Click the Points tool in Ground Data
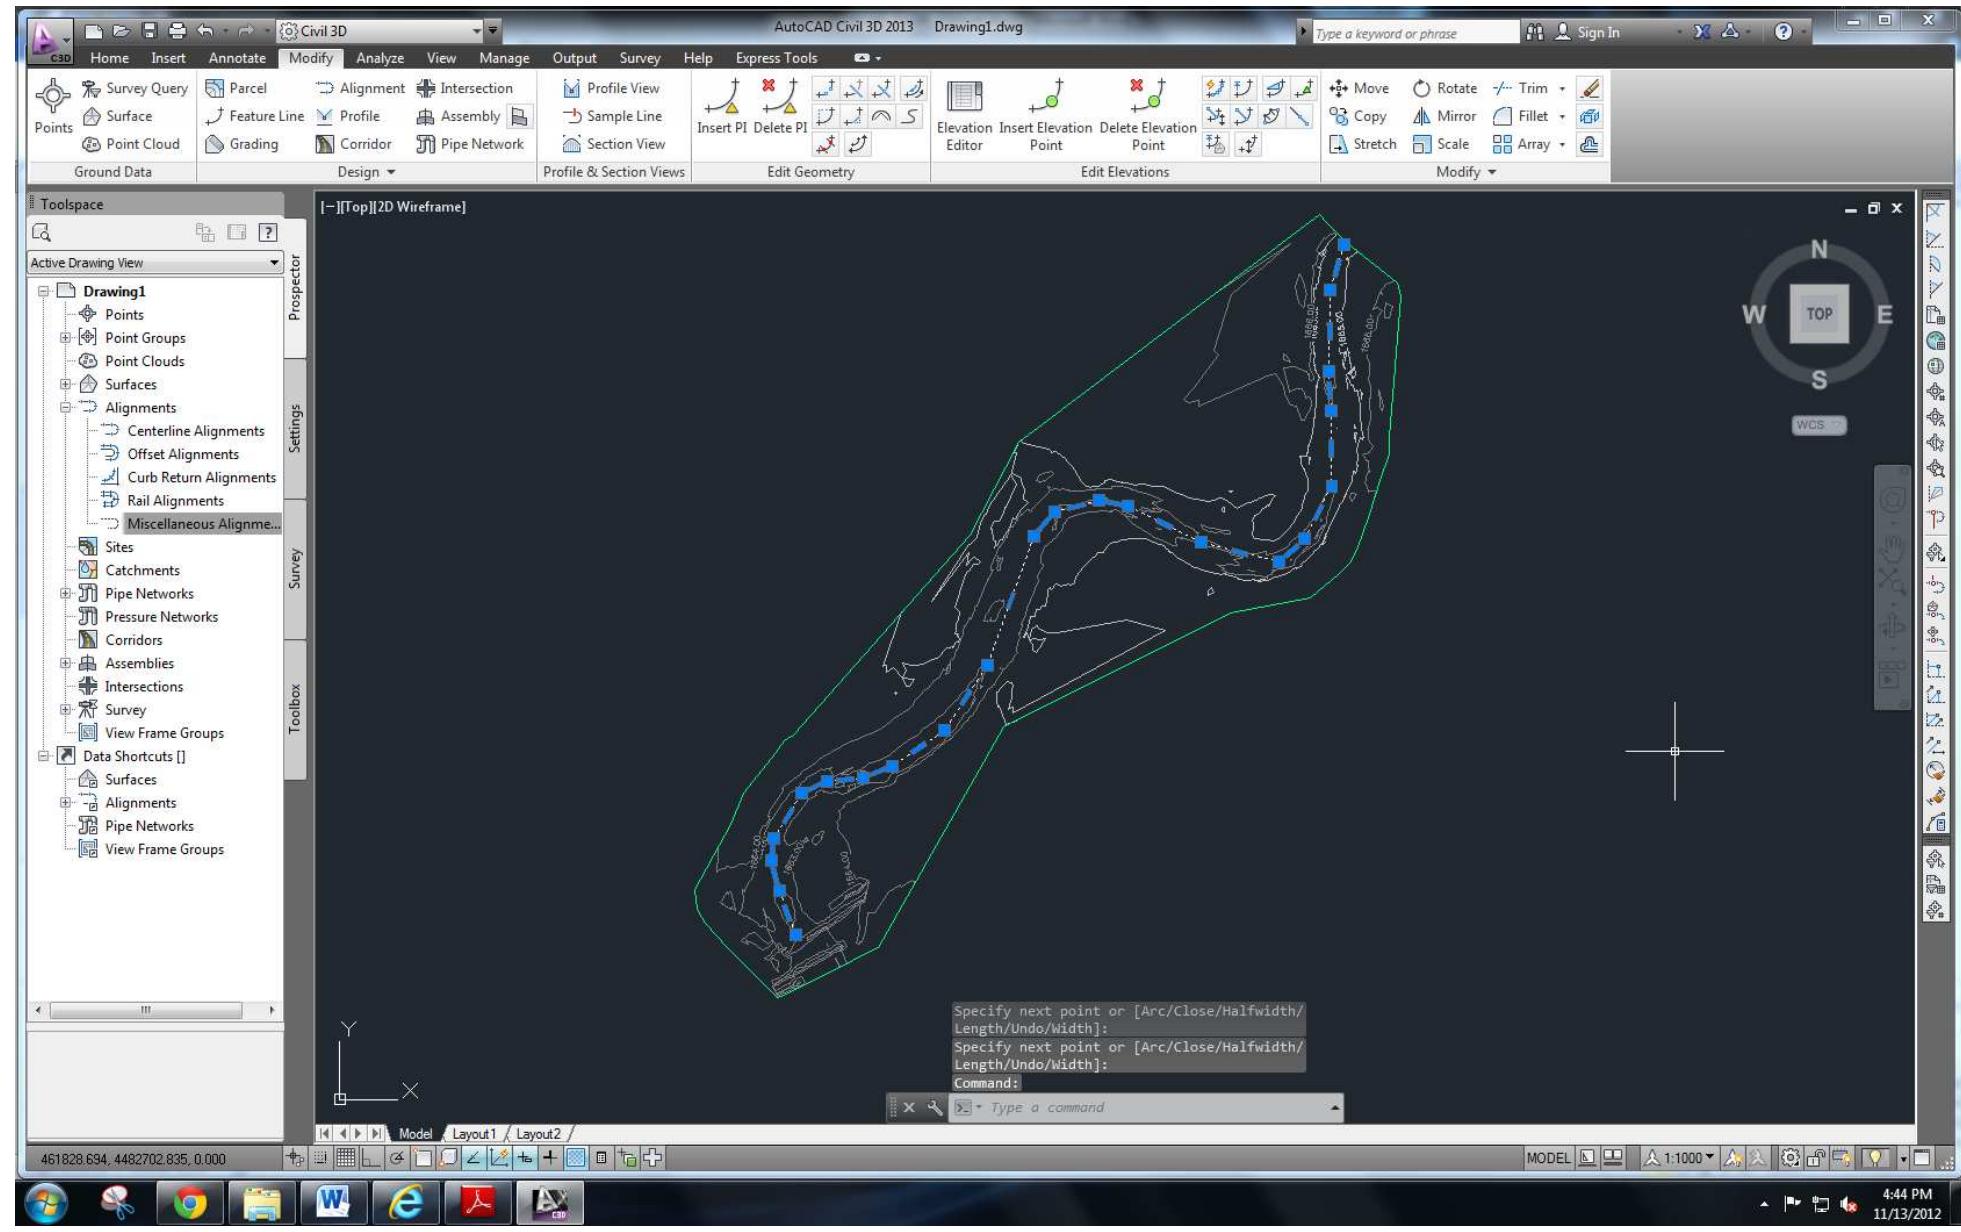Viewport: 1961px width, 1232px height. [x=53, y=110]
